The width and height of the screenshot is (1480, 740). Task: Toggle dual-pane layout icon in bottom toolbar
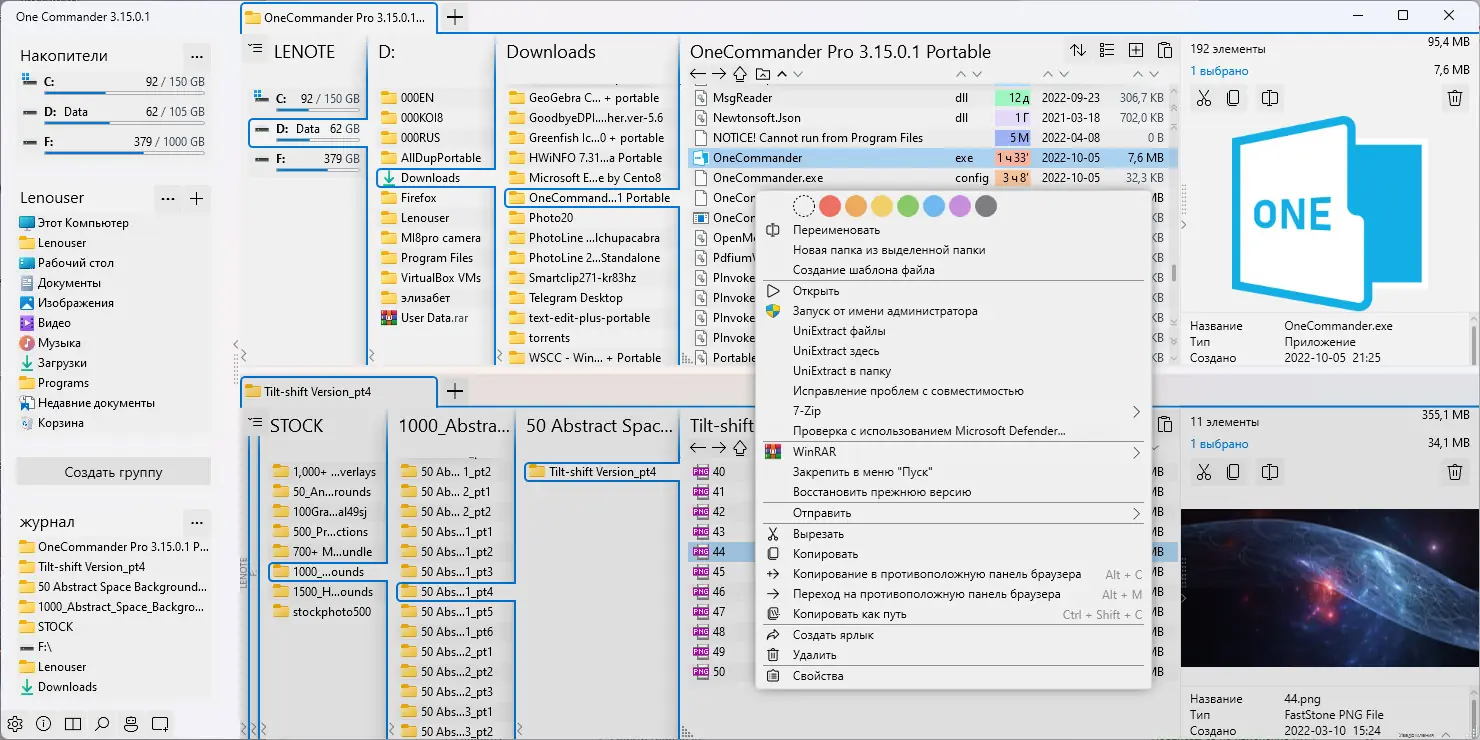click(73, 723)
